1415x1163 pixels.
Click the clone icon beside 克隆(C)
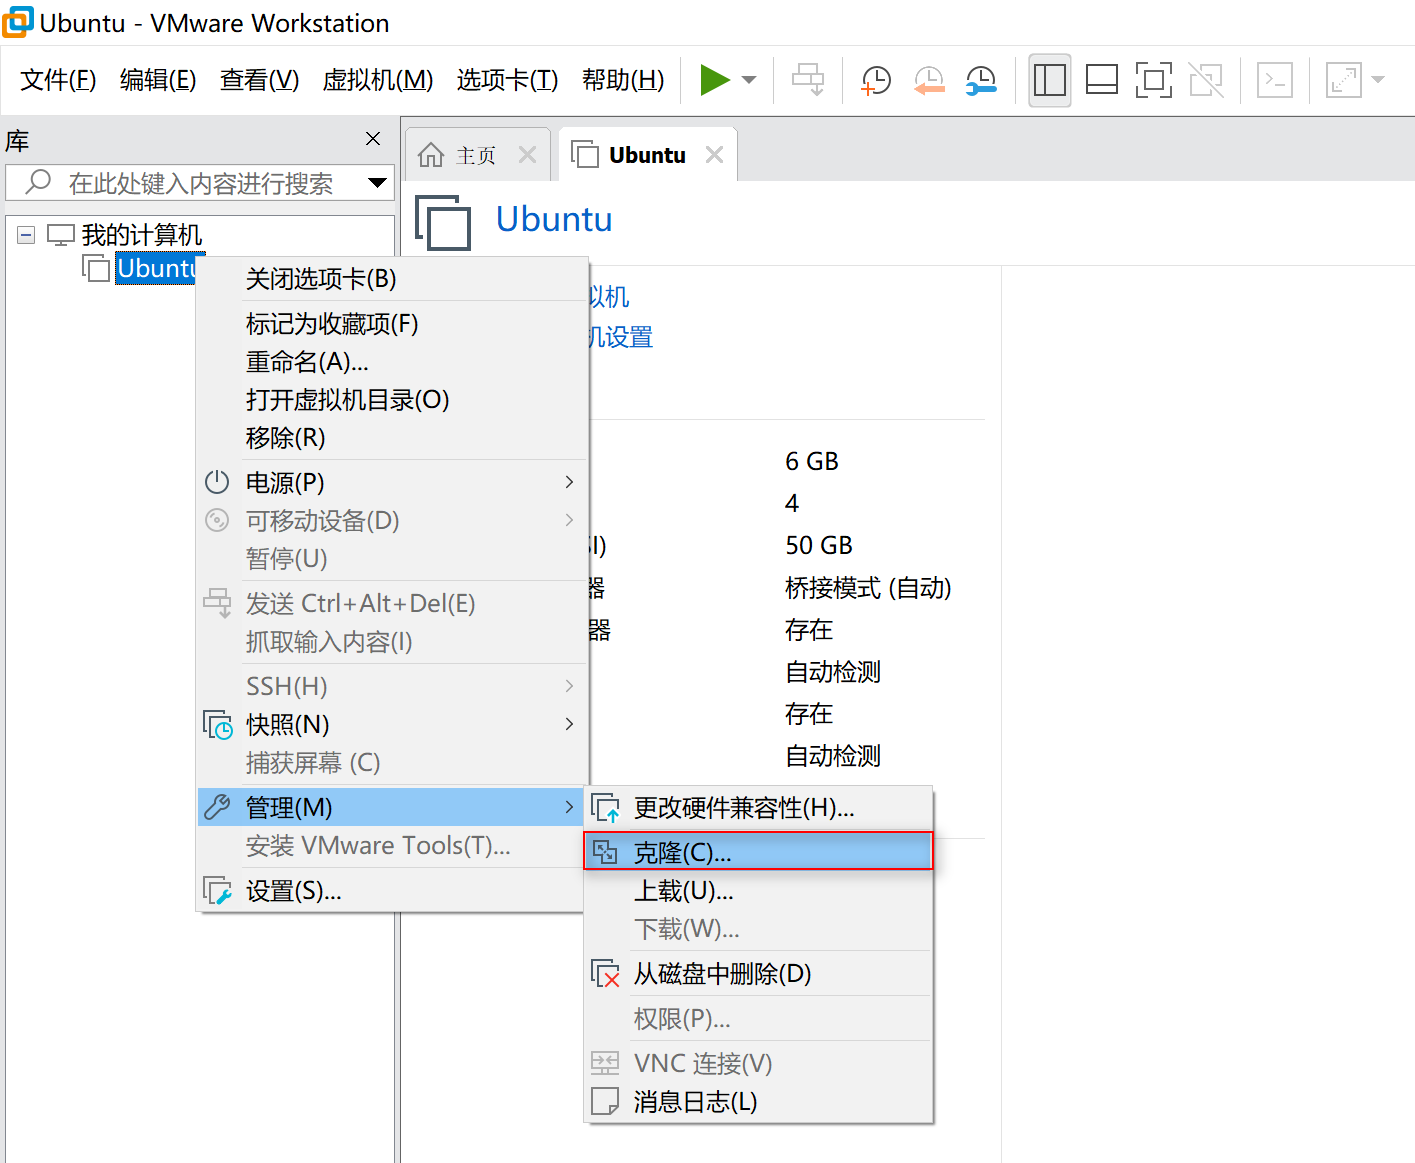[605, 852]
